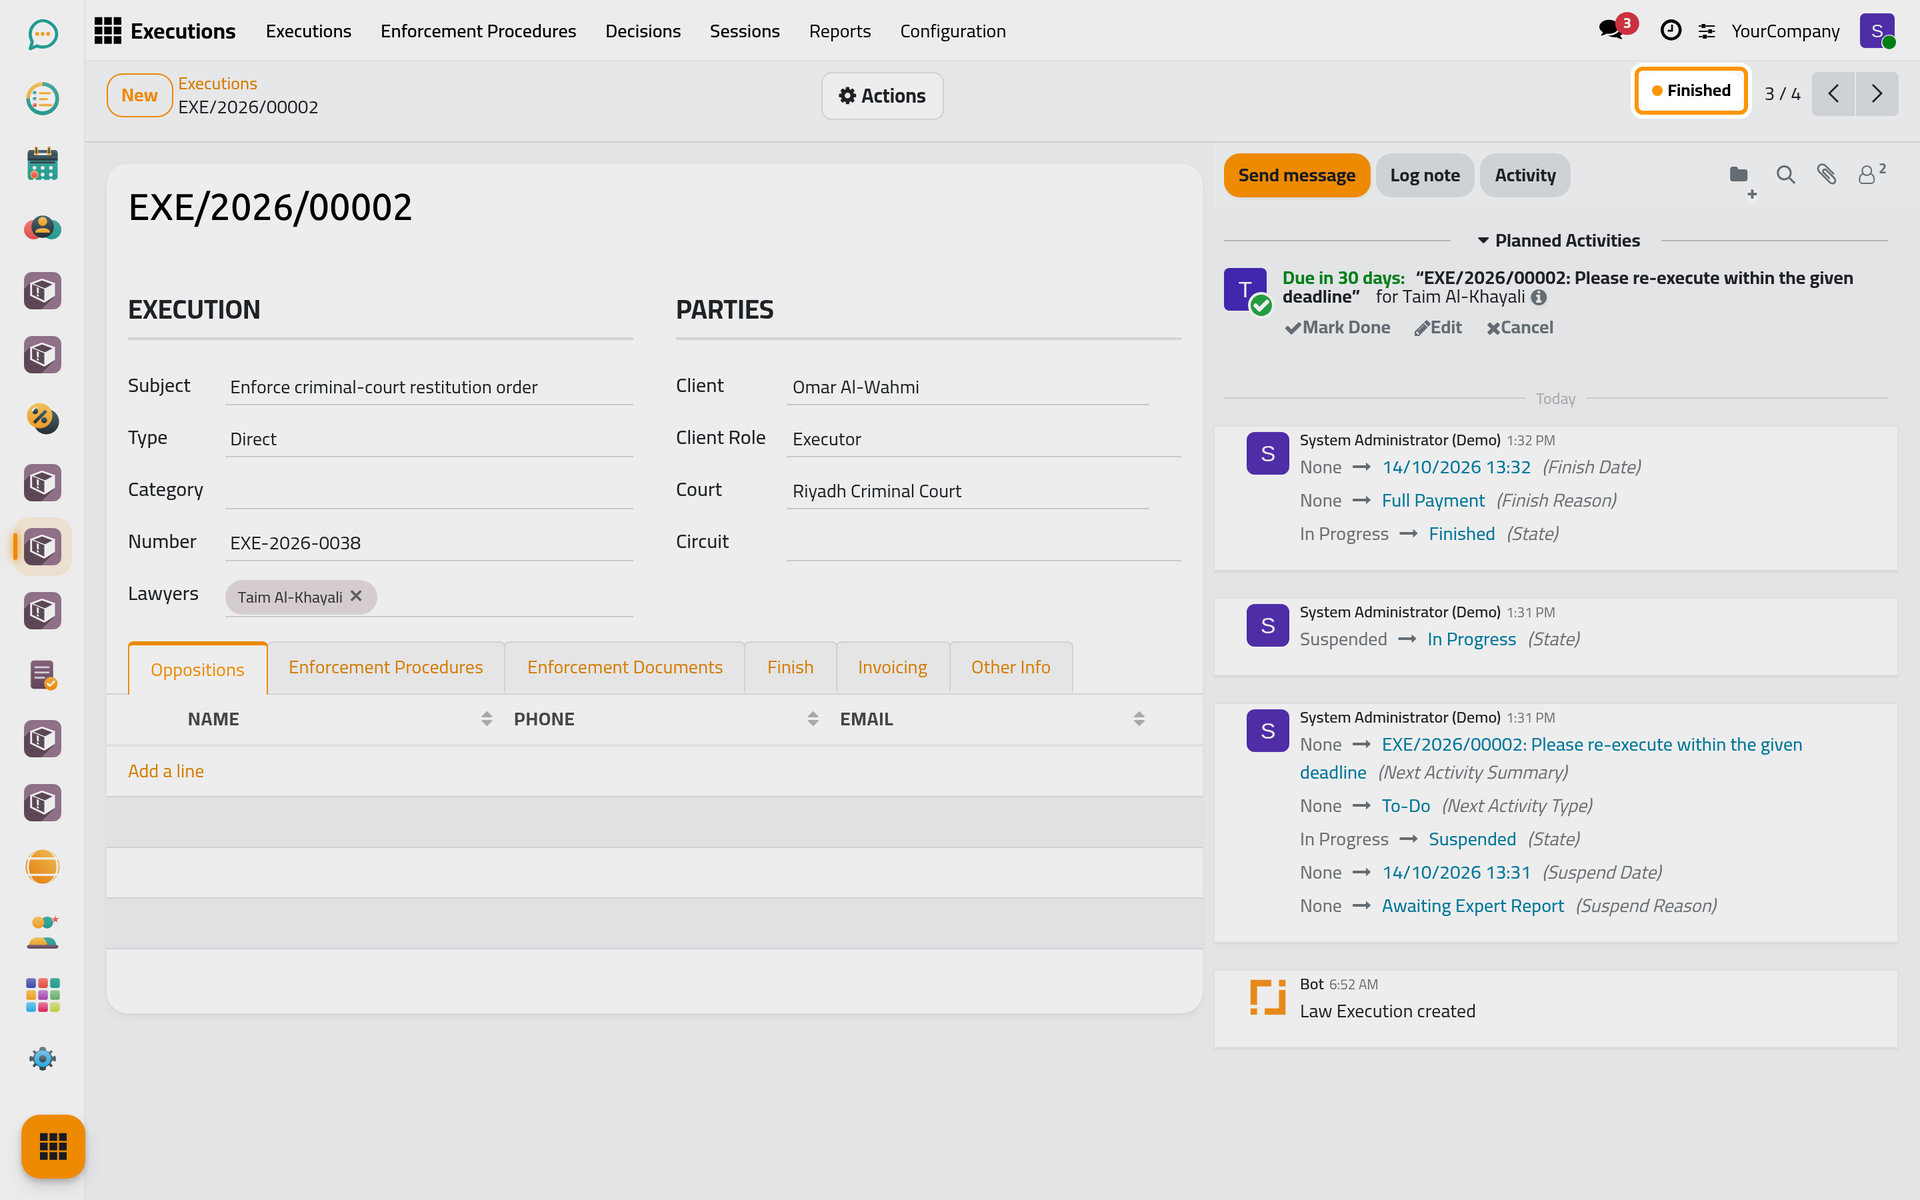Open the home apps grid icon beside Executions
This screenshot has width=1920, height=1200.
pyautogui.click(x=108, y=31)
